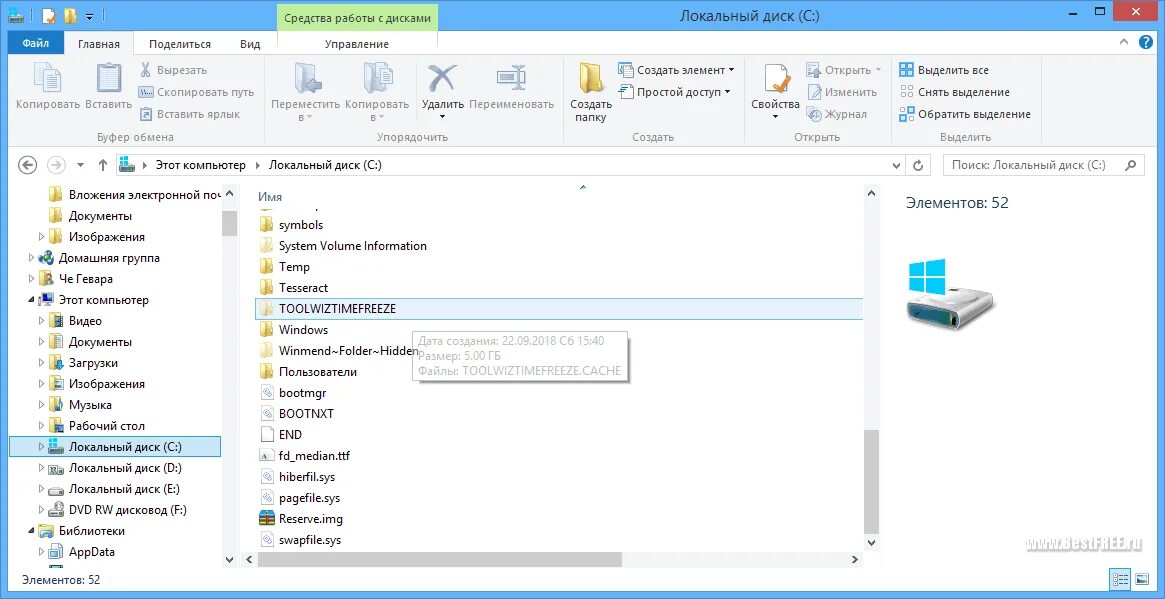Click the C: drive preview thumbnail
The image size is (1165, 599).
tap(950, 294)
